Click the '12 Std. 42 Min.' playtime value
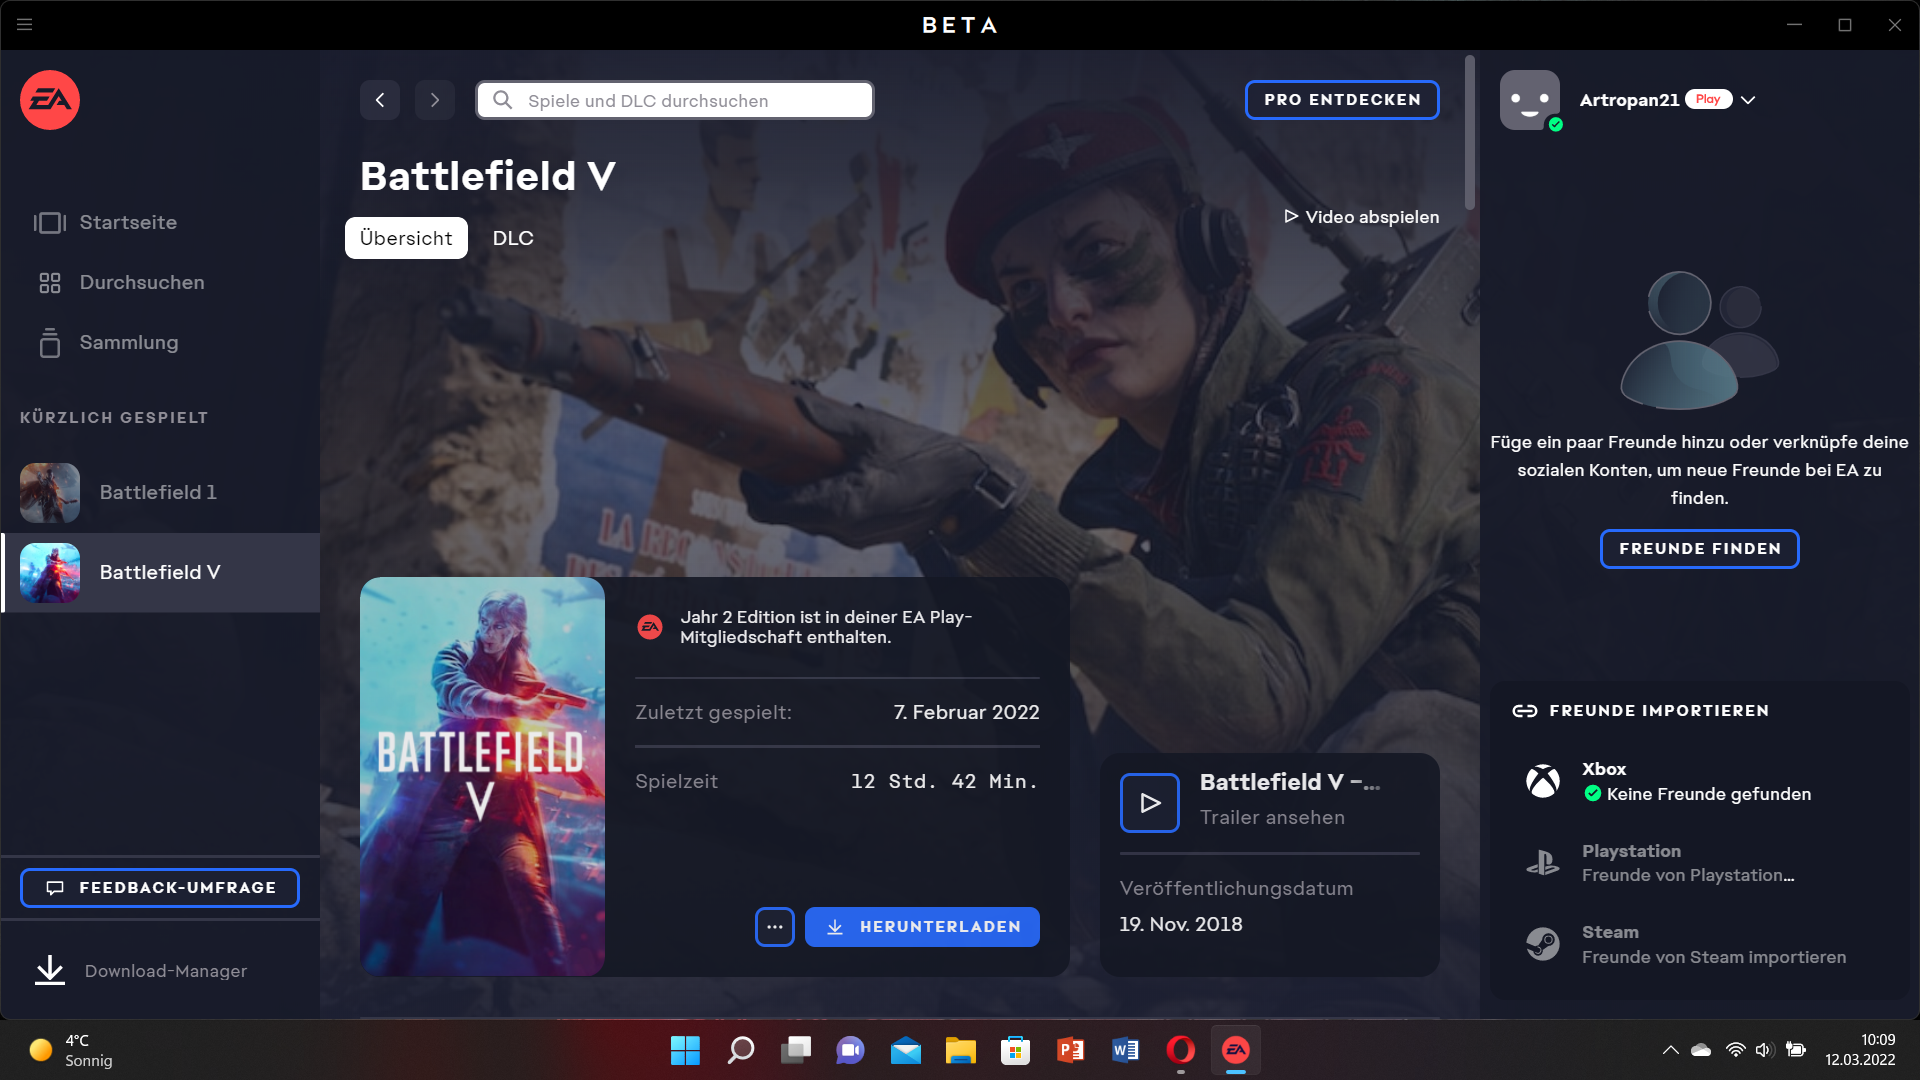 tap(944, 781)
